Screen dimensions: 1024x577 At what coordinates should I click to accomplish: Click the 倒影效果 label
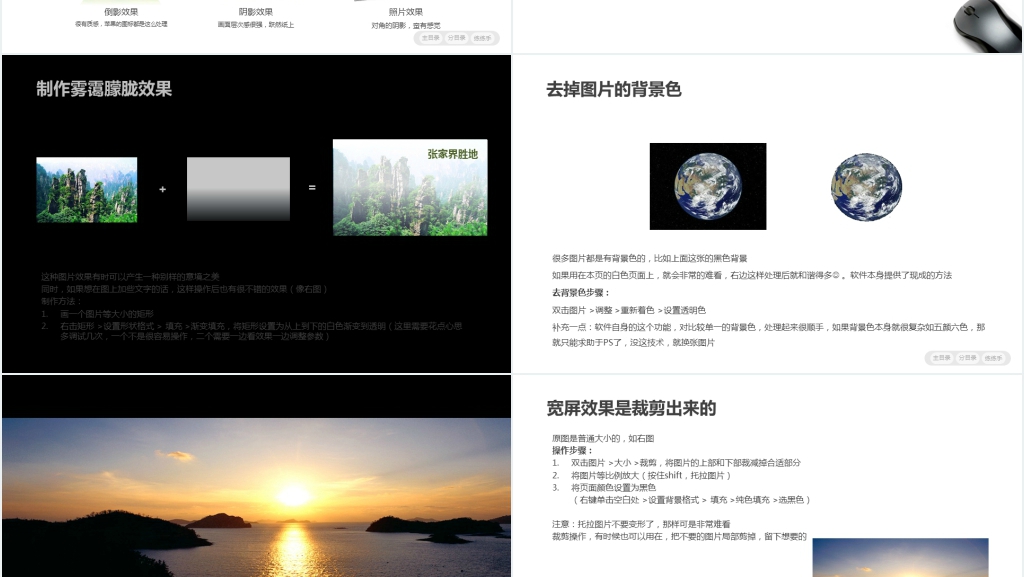pos(121,12)
